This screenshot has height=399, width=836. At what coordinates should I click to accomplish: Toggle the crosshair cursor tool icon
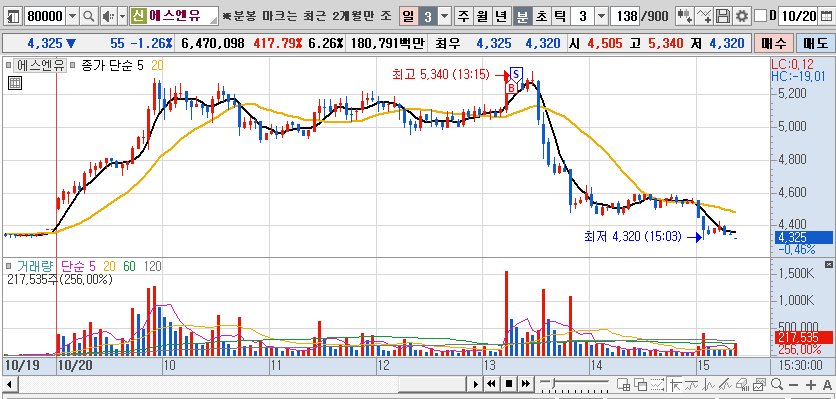click(x=675, y=384)
